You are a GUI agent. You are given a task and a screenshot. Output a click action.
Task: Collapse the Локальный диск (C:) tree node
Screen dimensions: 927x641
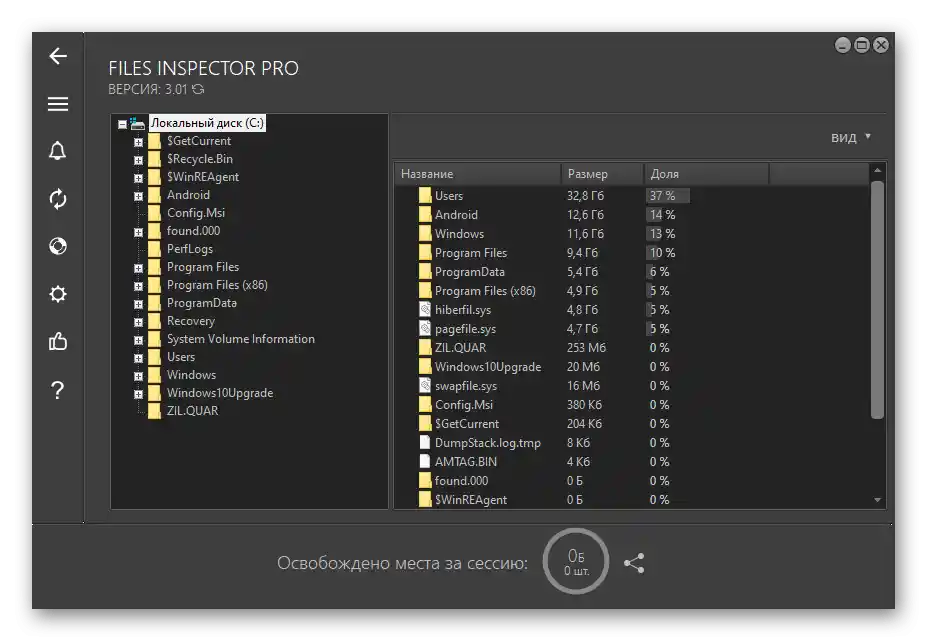122,124
